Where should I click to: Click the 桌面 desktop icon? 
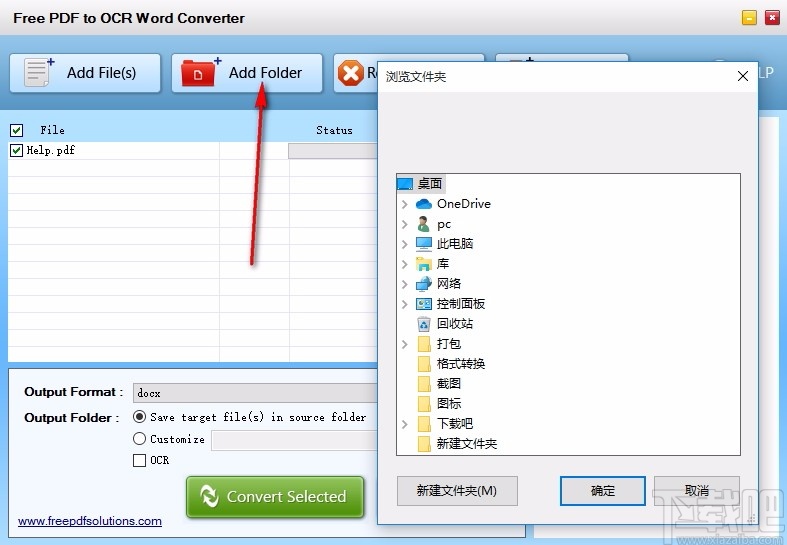point(405,184)
